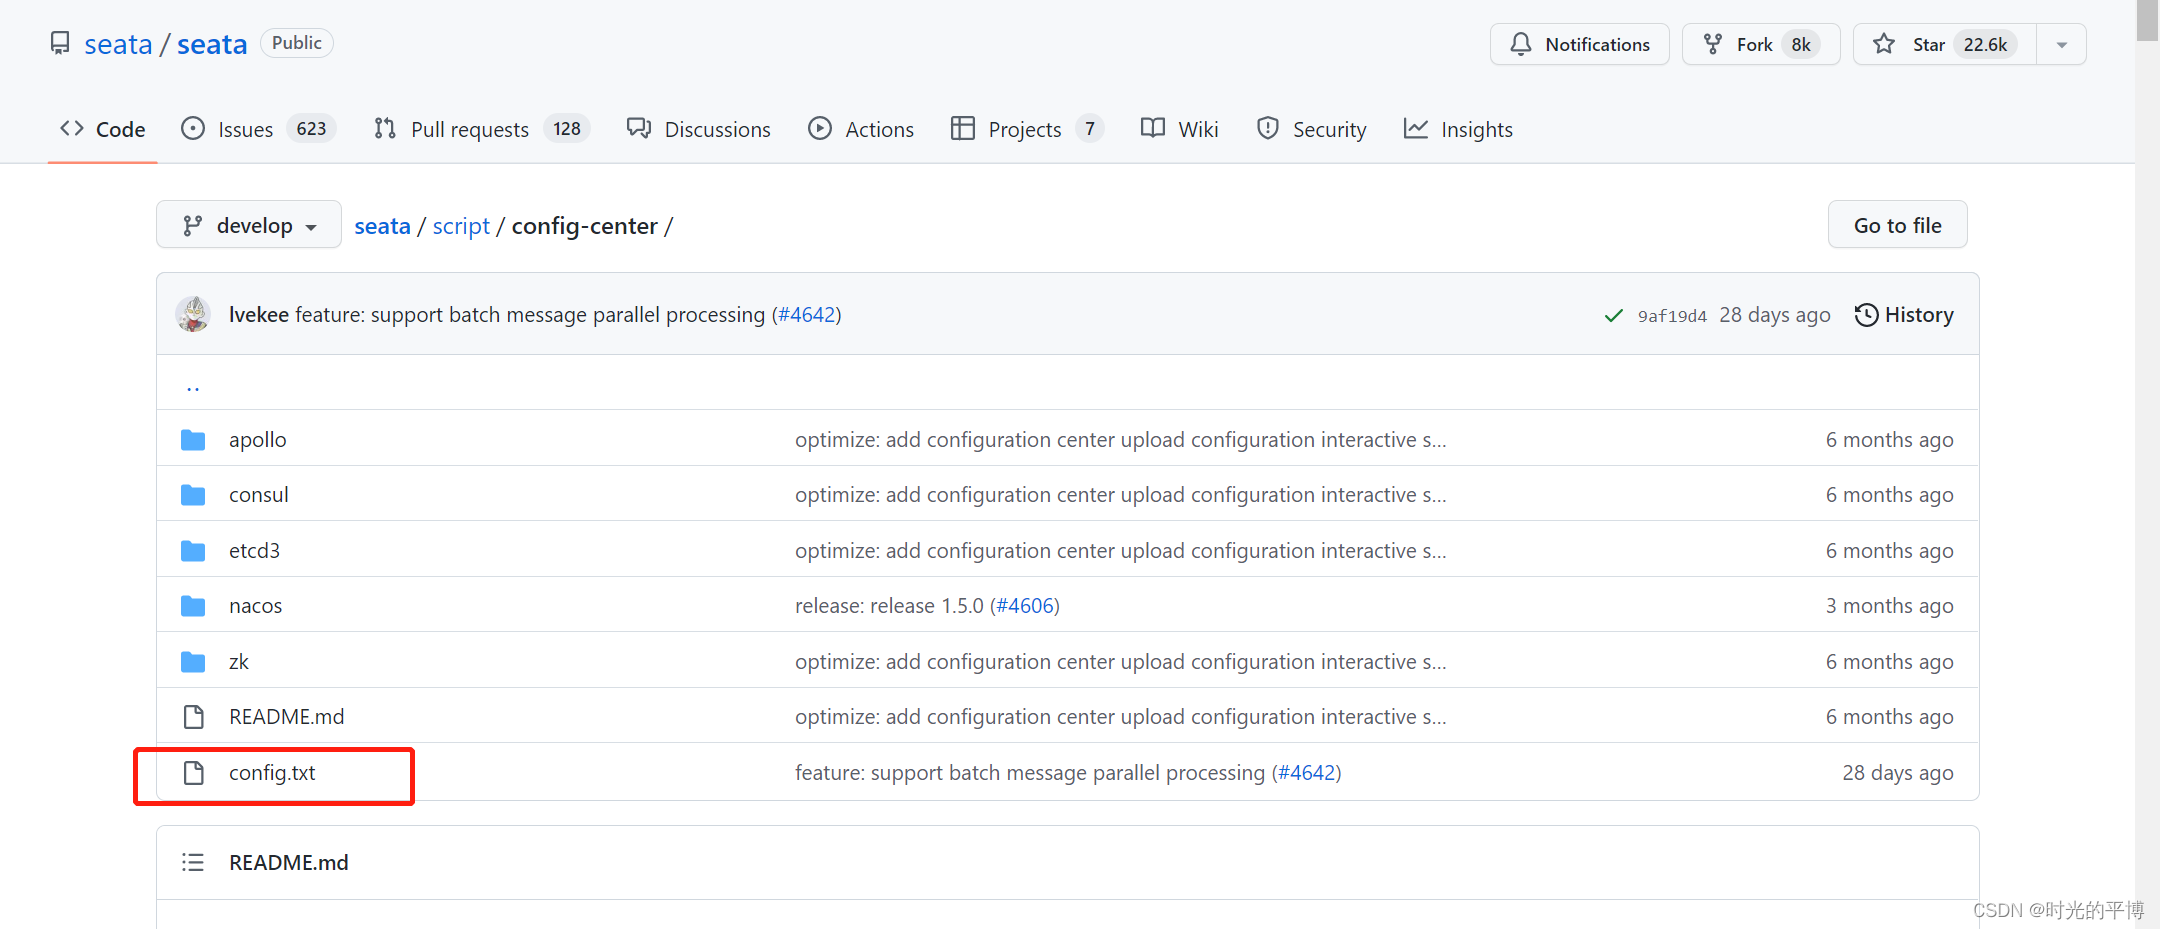
Task: Open commit hash 9af19d4
Action: [1672, 316]
